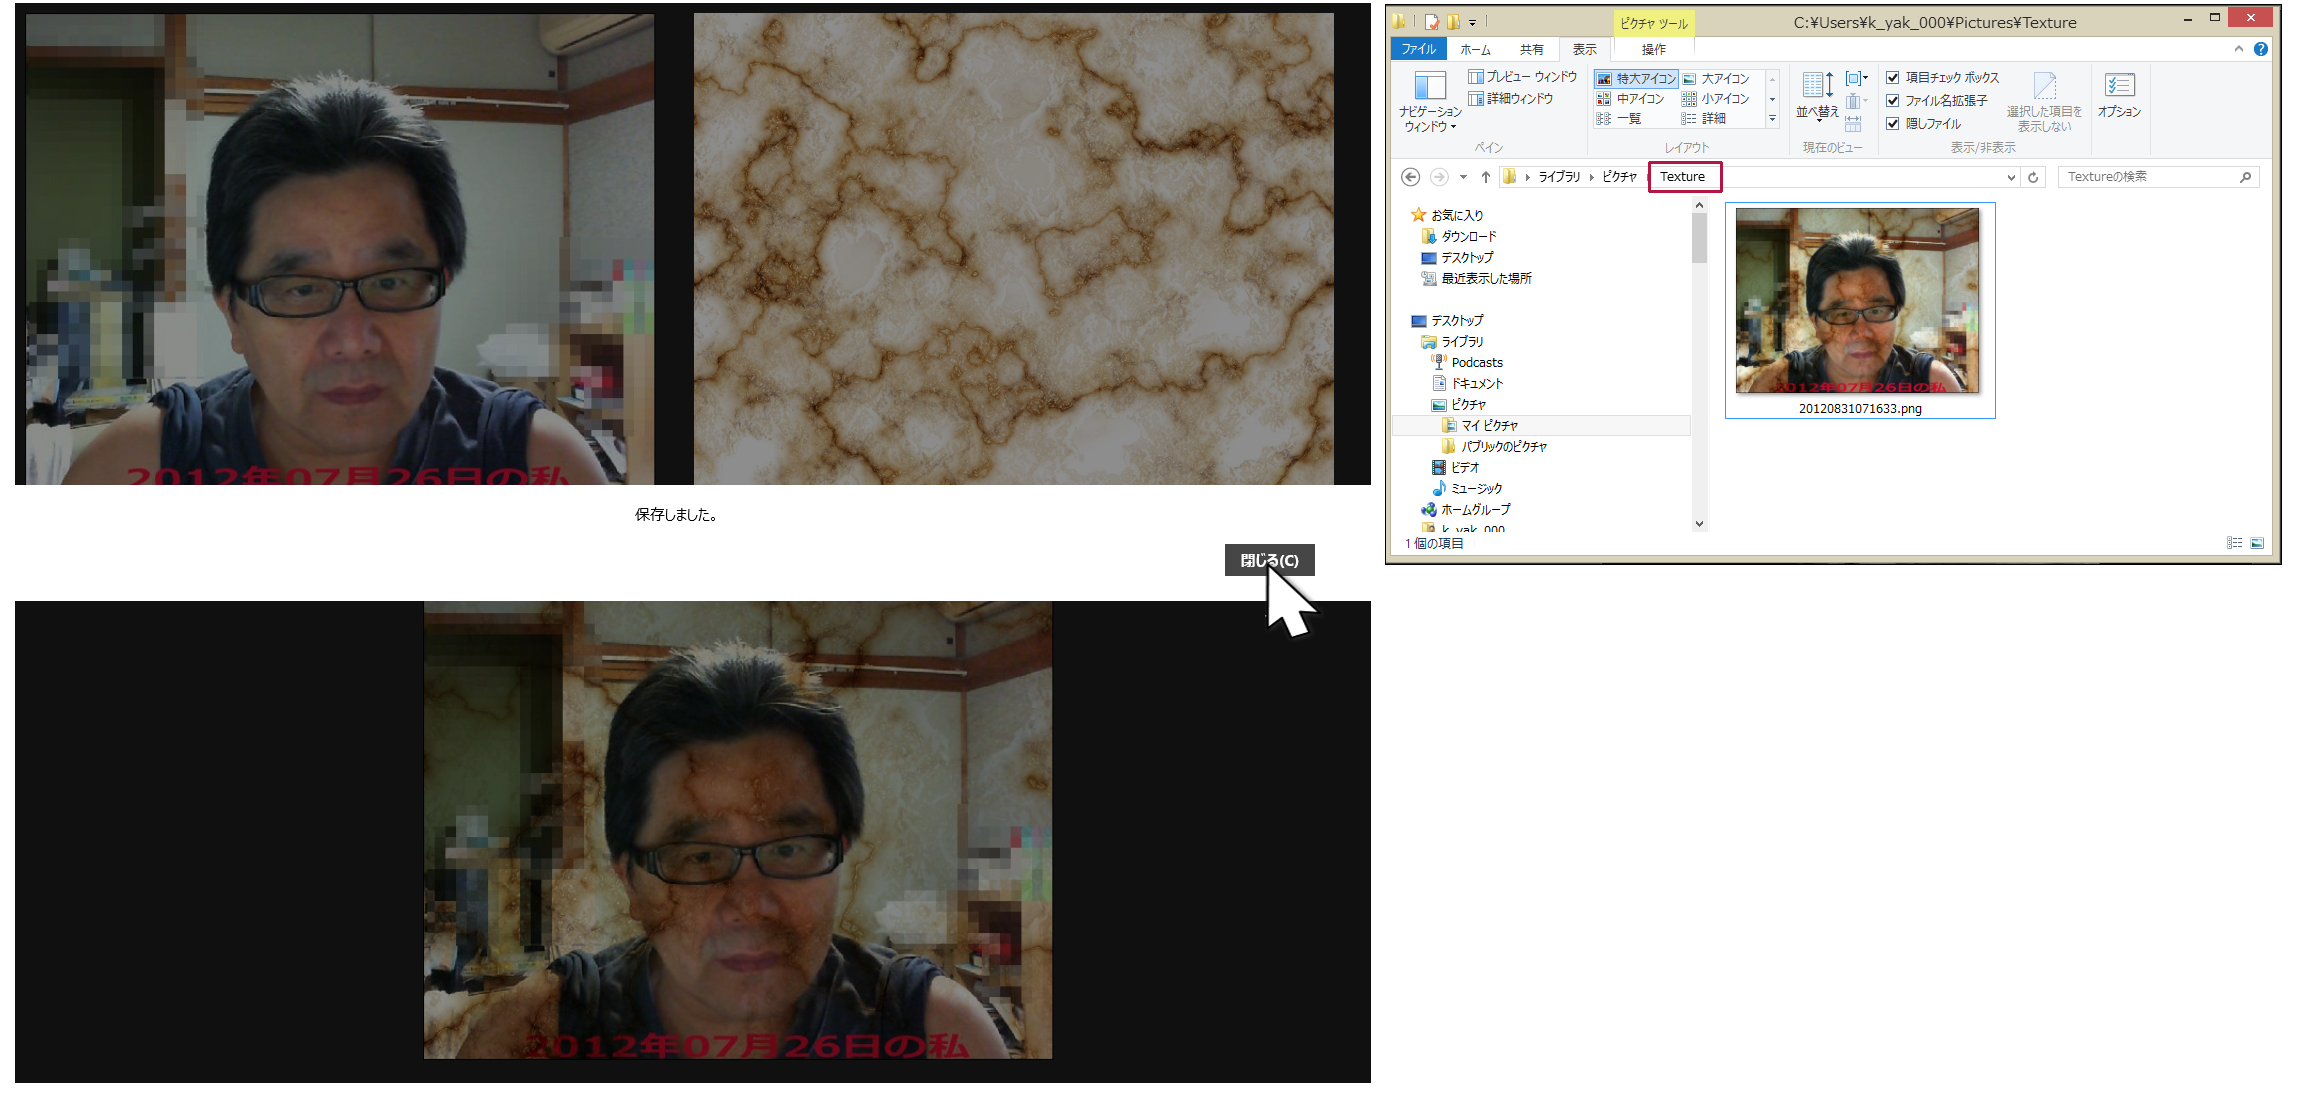Viewport: 2297px width, 1099px height.
Task: Open the 並べ替え sort dropdown
Action: tap(1817, 97)
